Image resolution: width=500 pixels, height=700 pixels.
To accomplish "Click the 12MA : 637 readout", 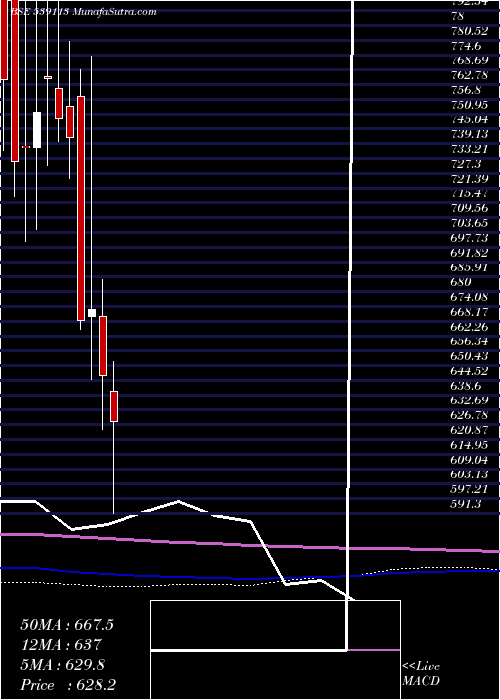I will click(61, 645).
